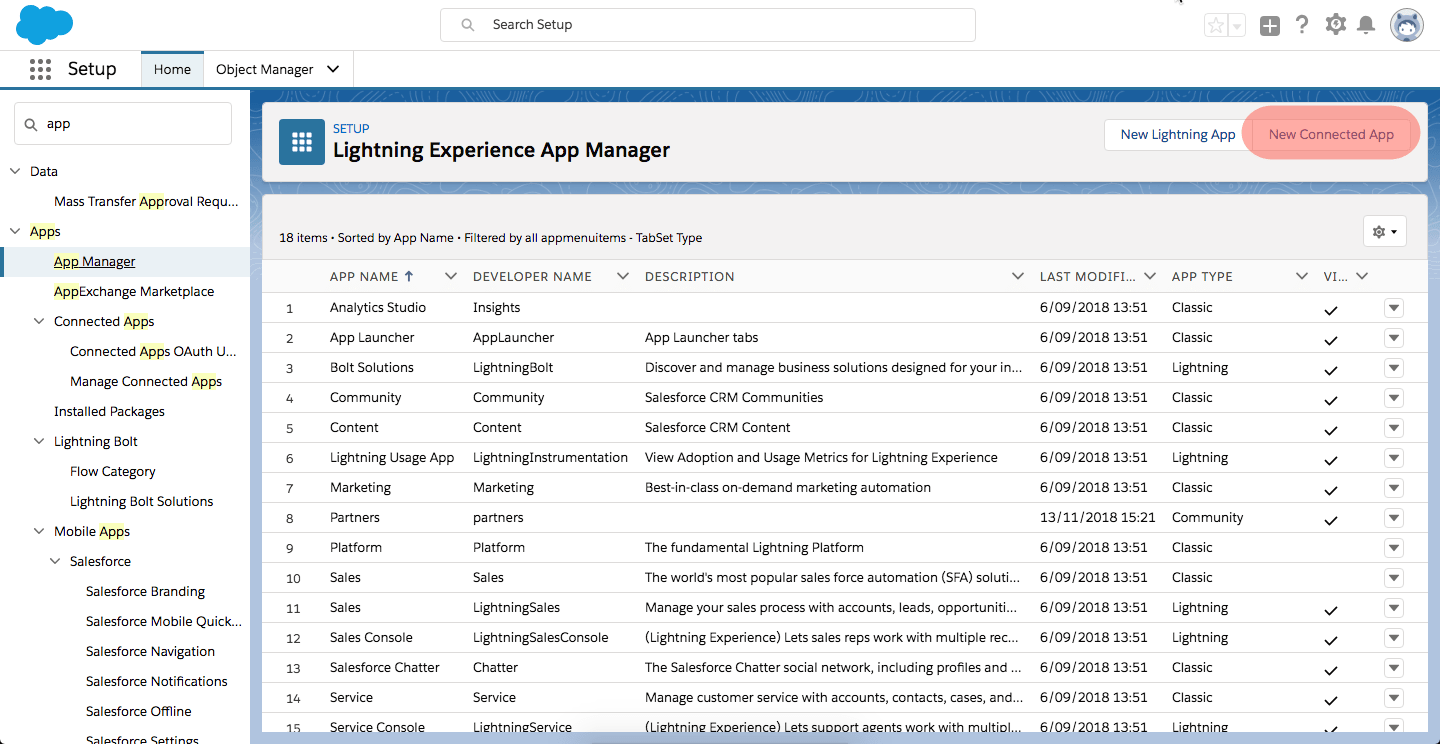The height and width of the screenshot is (744, 1440).
Task: Open the list view controls gear icon
Action: [1384, 230]
